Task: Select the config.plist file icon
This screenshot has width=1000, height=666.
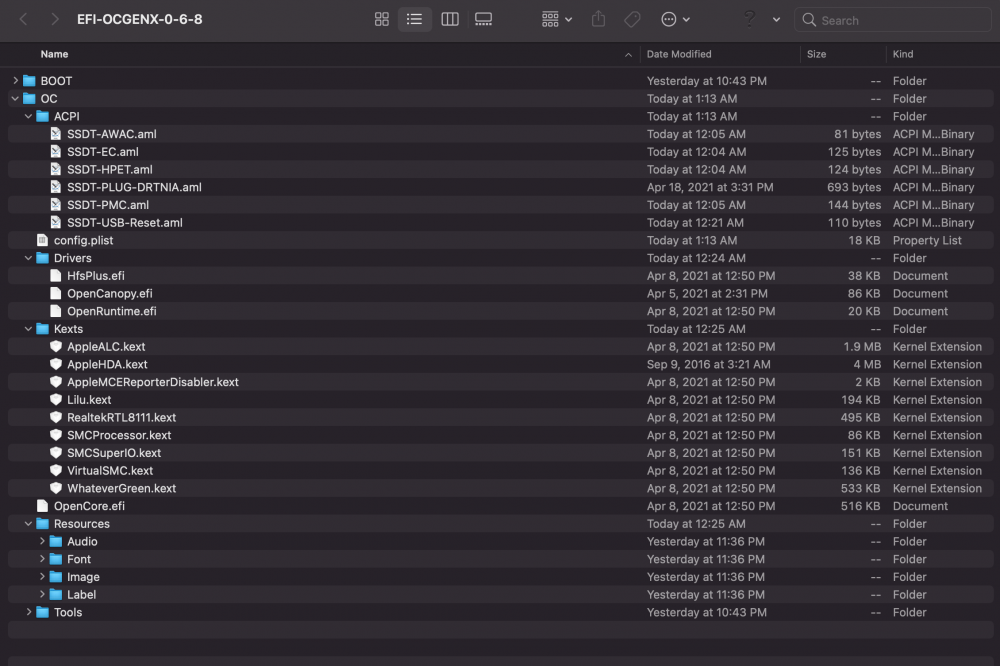Action: pyautogui.click(x=43, y=240)
